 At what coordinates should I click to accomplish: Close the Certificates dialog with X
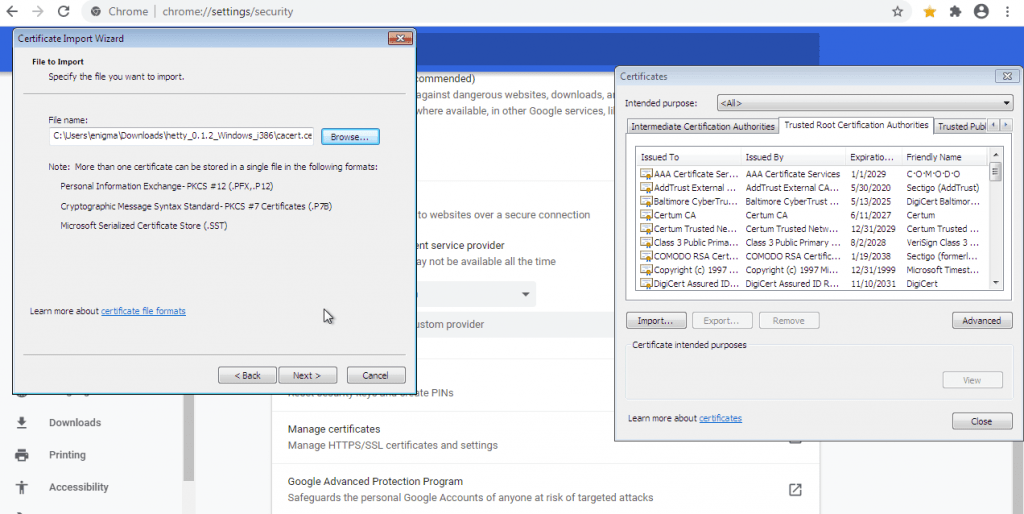1007,76
